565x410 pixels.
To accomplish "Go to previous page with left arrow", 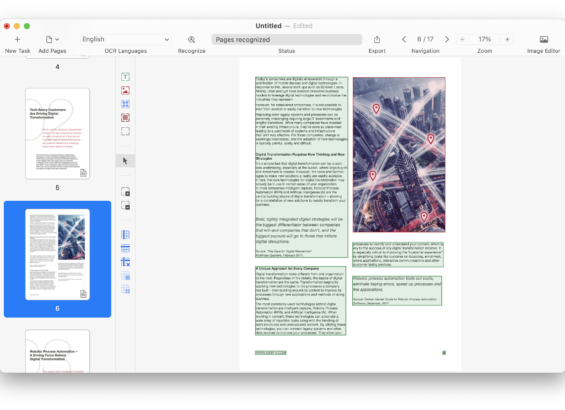I will 404,39.
